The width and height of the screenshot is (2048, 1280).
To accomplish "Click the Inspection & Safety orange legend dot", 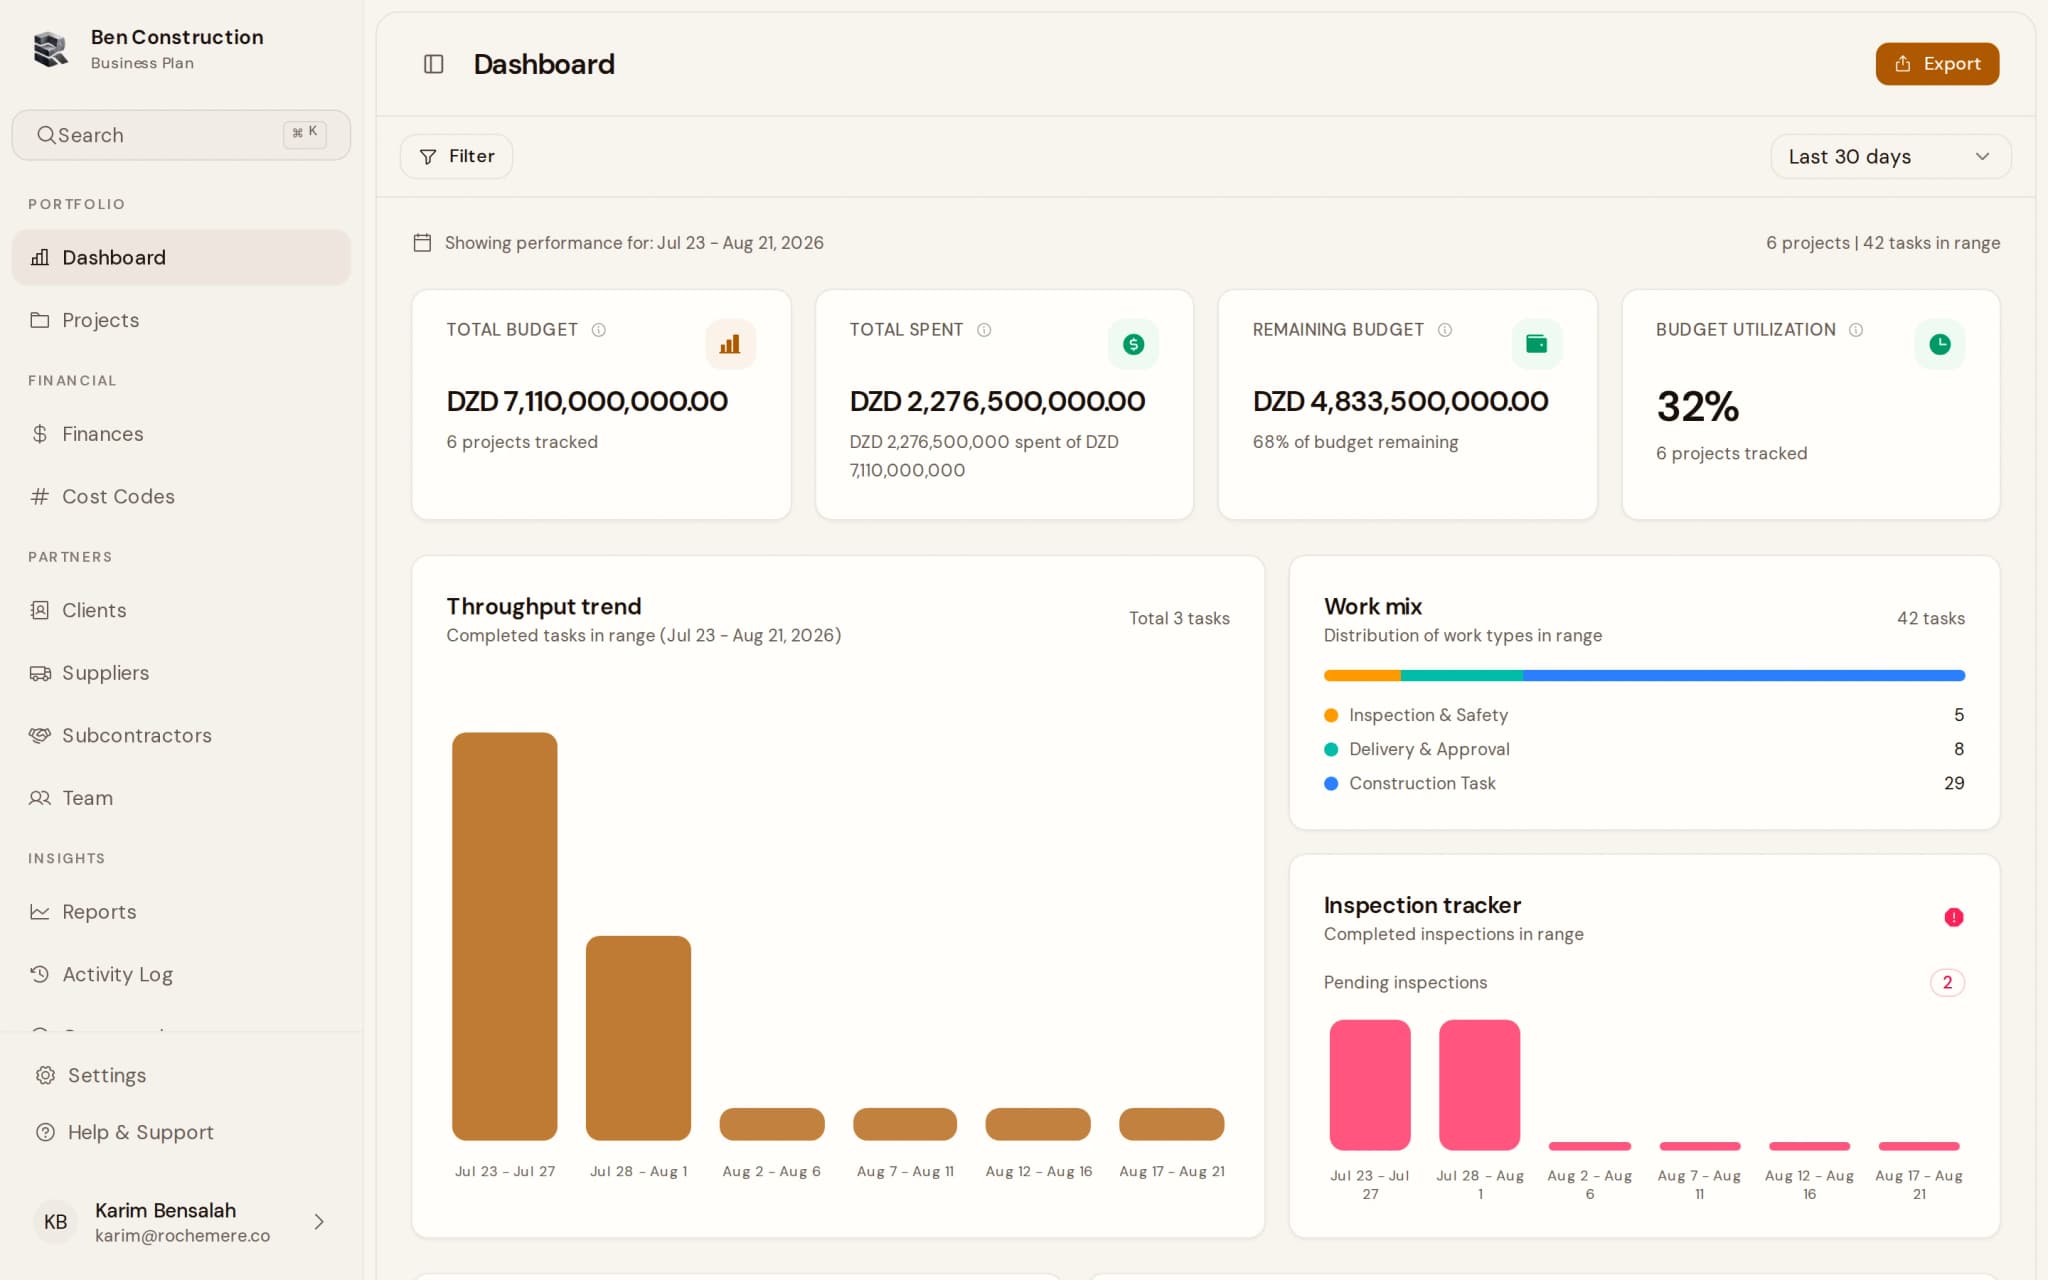I will point(1331,715).
